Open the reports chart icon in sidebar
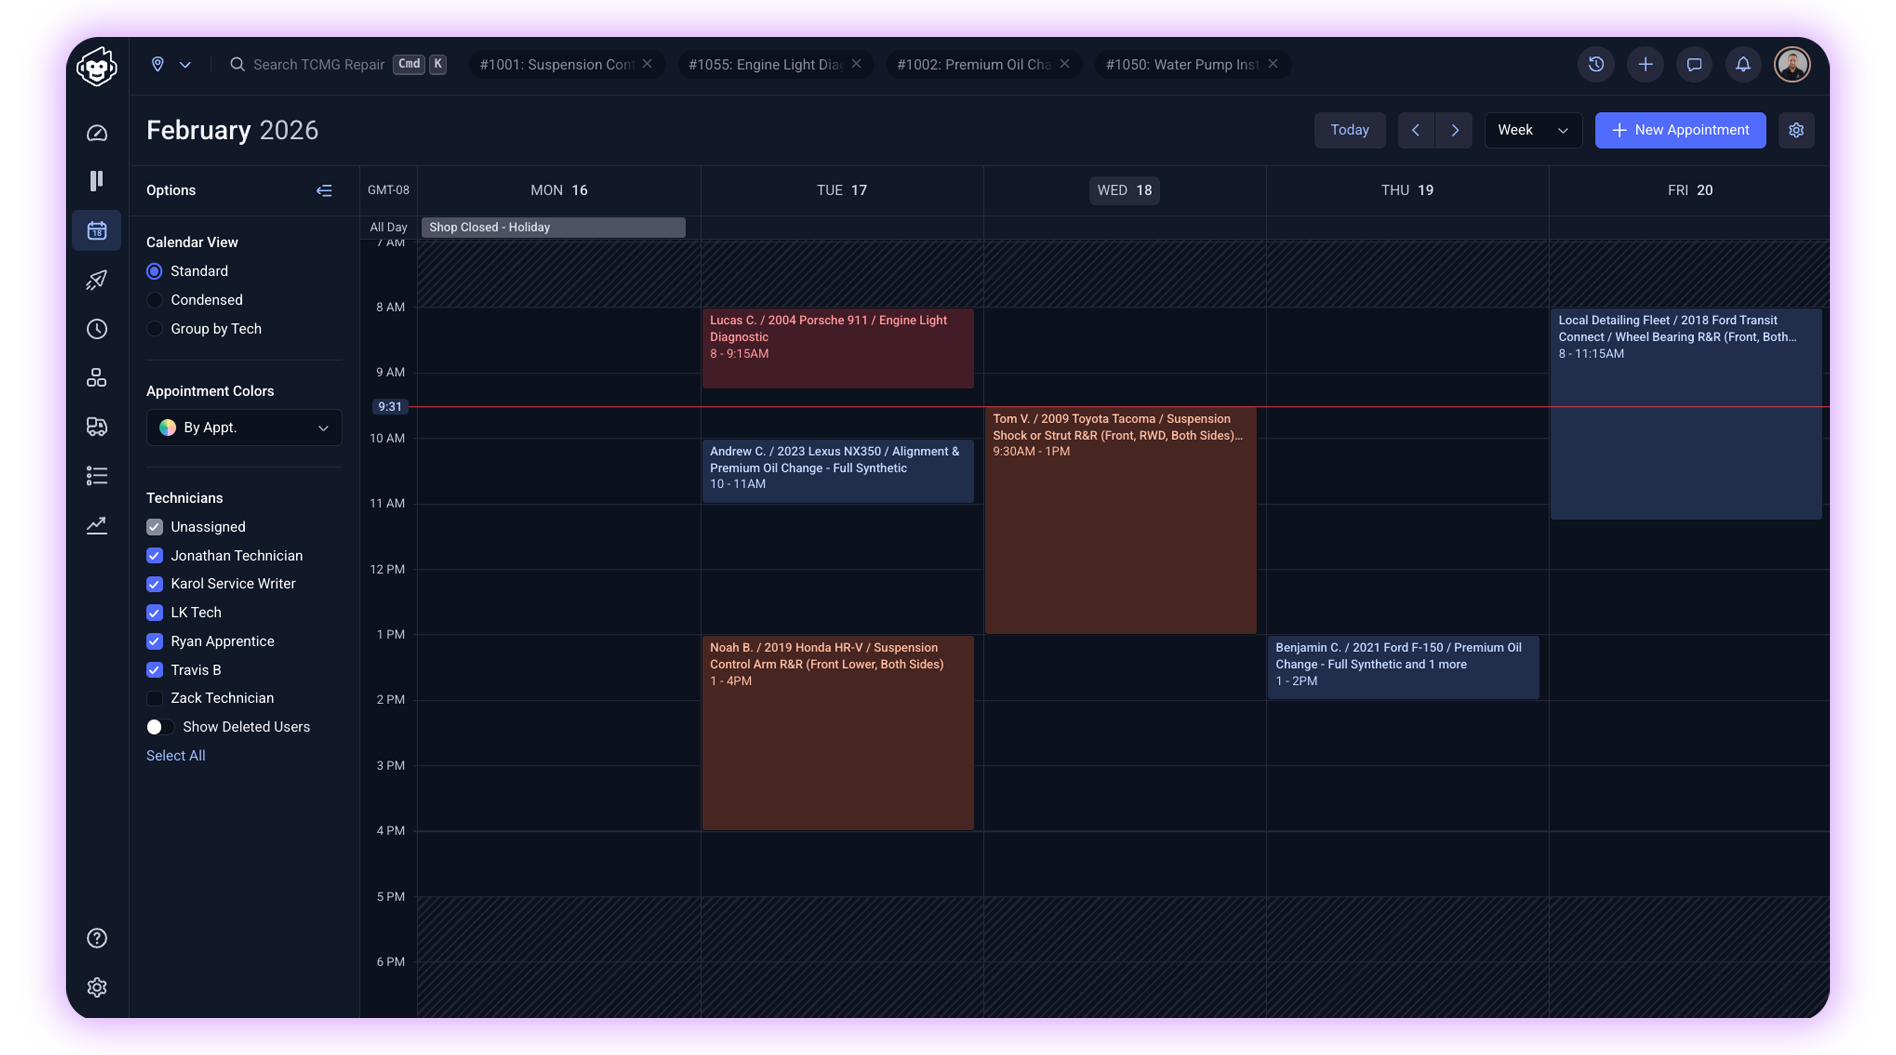The height and width of the screenshot is (1055, 1896). tap(97, 525)
